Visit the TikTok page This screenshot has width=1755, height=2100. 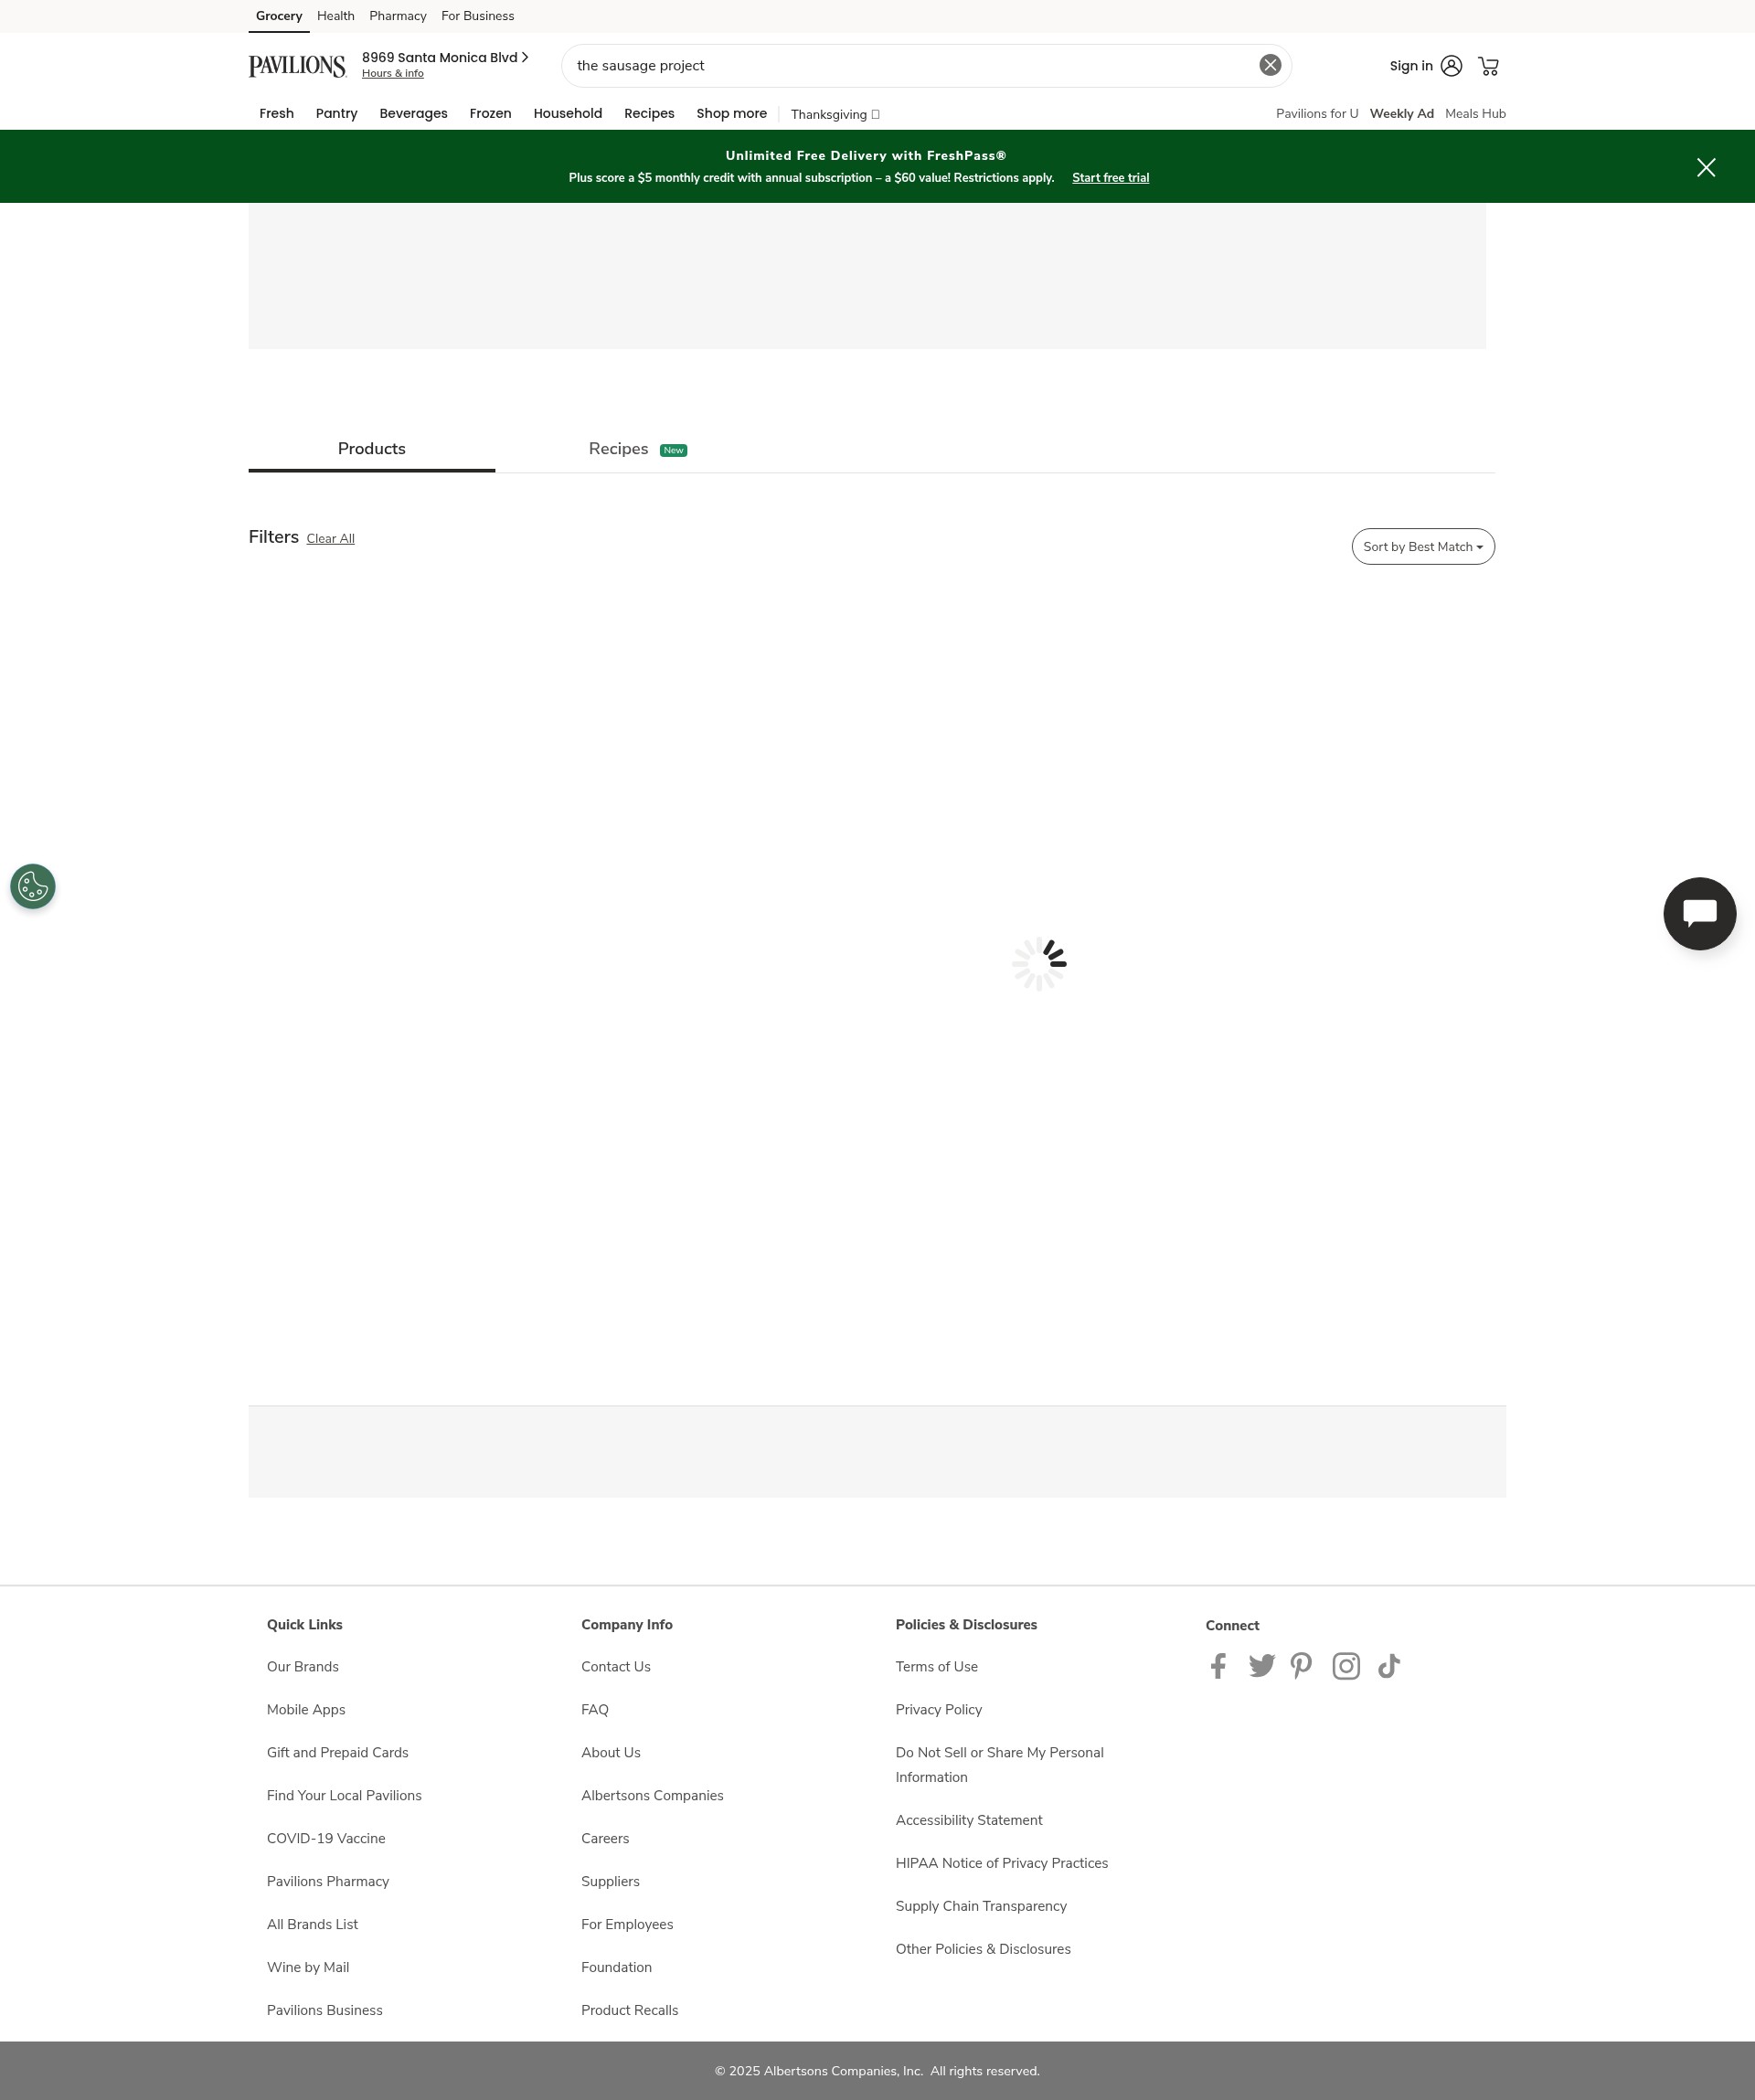[x=1388, y=1666]
